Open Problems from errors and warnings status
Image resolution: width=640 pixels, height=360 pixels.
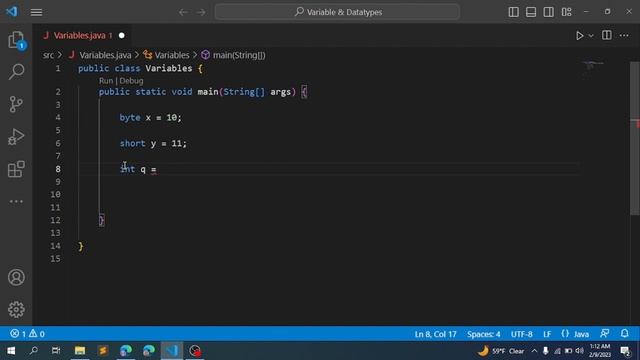[x=27, y=334]
